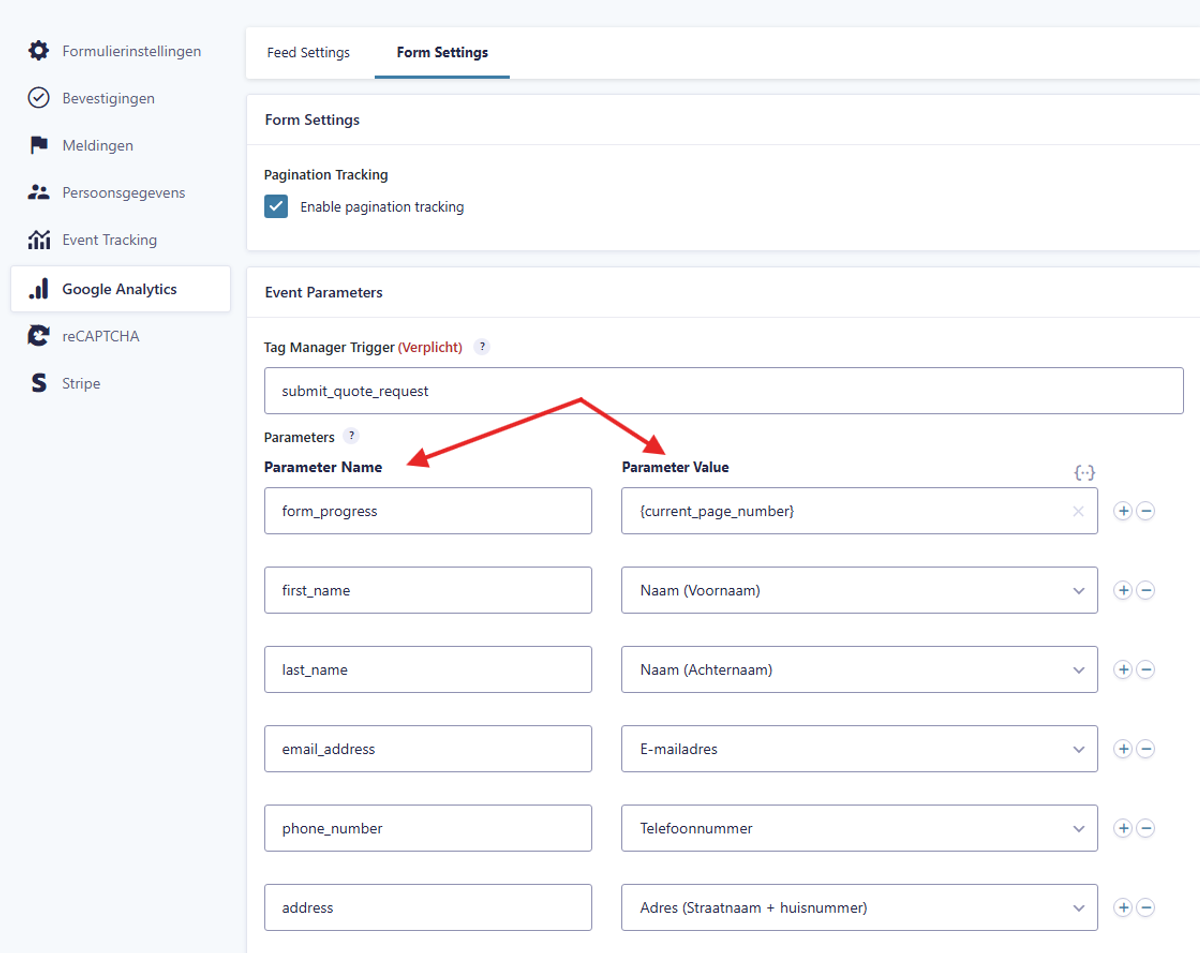Add a row after form_progress
The width and height of the screenshot is (1200, 953).
[x=1123, y=511]
